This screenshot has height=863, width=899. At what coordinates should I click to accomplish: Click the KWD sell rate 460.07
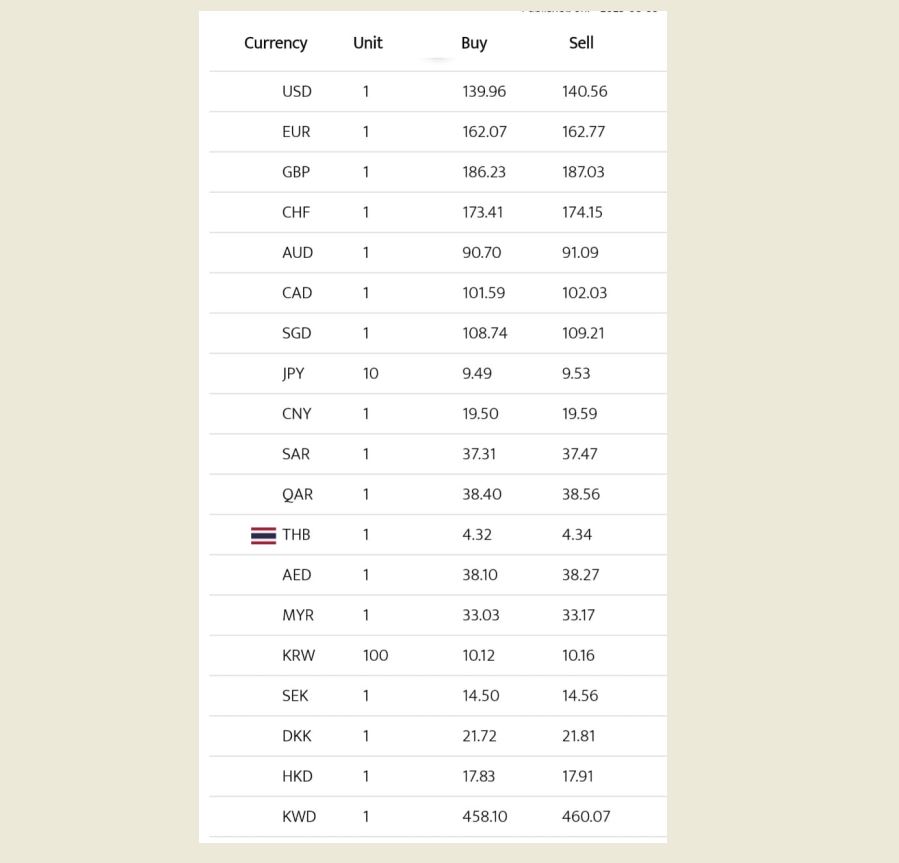click(x=586, y=817)
